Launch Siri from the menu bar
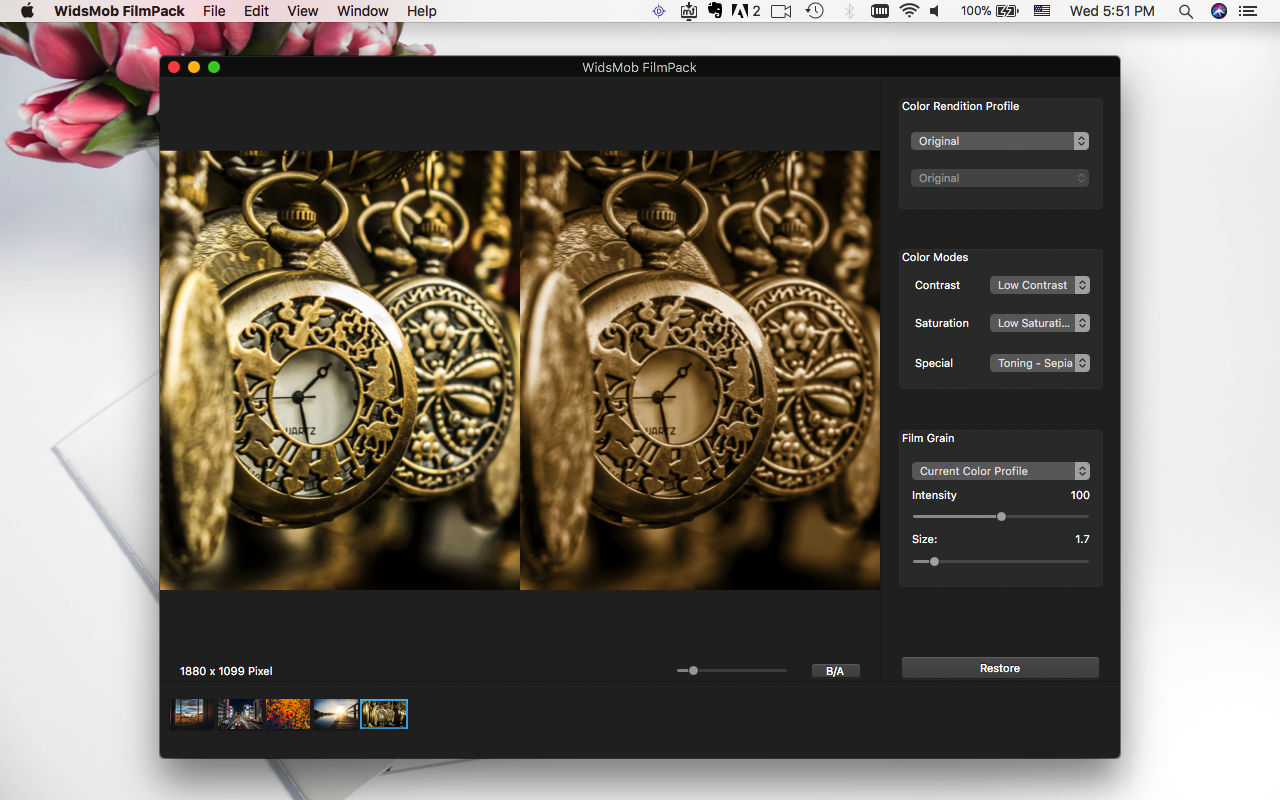 [x=1218, y=11]
